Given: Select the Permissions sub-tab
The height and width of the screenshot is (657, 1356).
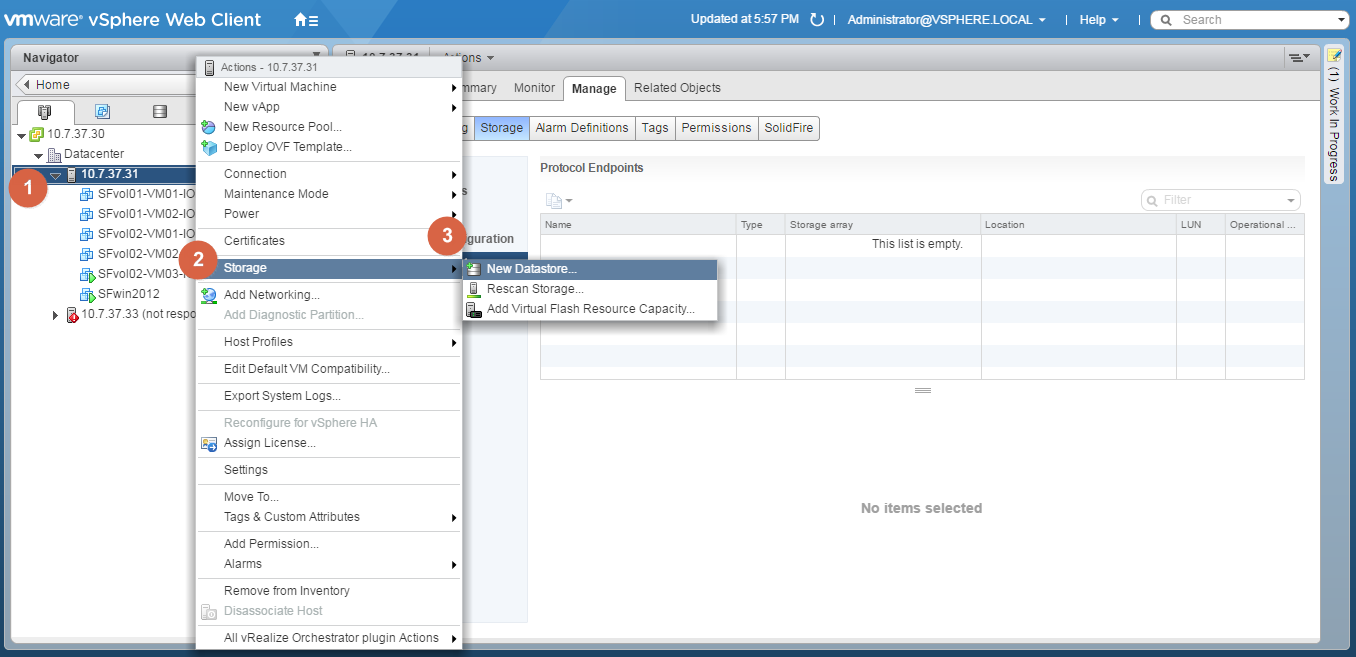Looking at the screenshot, I should click(716, 128).
